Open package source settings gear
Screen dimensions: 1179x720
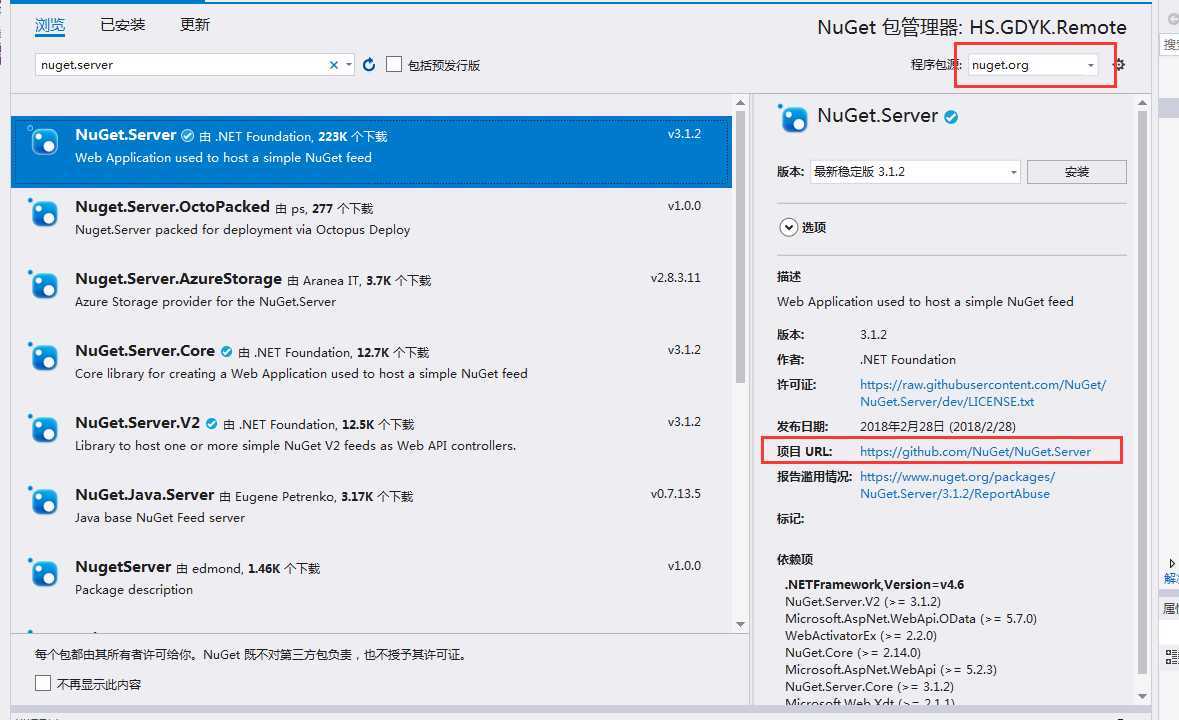tap(1119, 65)
